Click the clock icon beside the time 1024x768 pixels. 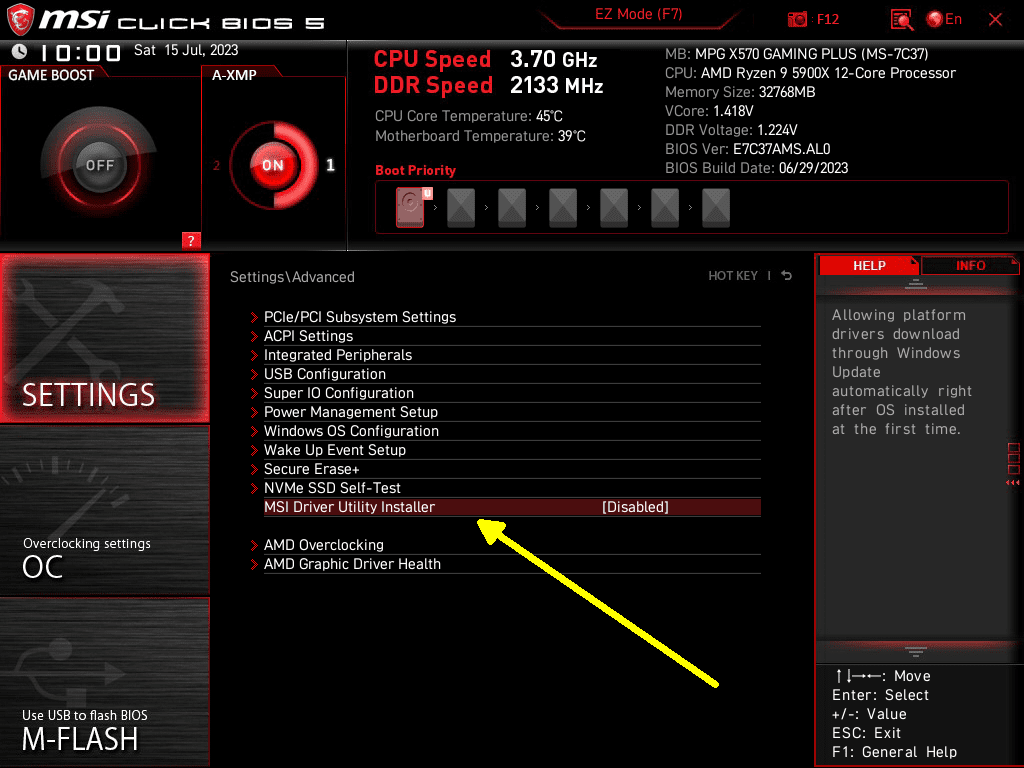click(20, 51)
